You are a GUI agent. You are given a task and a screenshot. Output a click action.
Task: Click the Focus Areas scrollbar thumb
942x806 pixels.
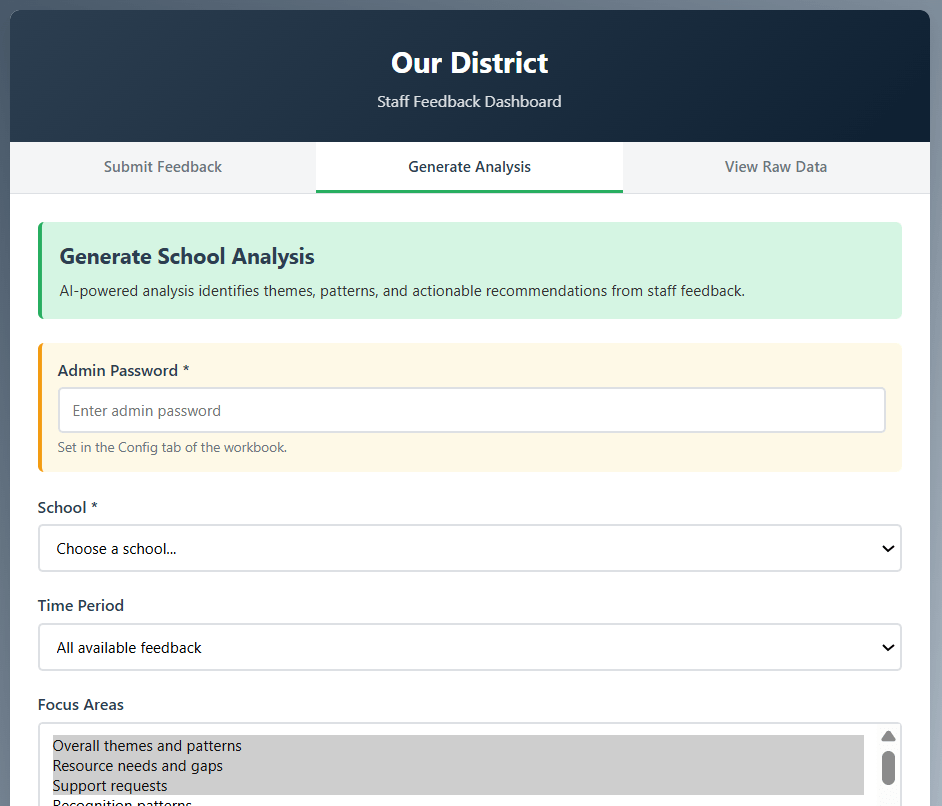click(888, 768)
